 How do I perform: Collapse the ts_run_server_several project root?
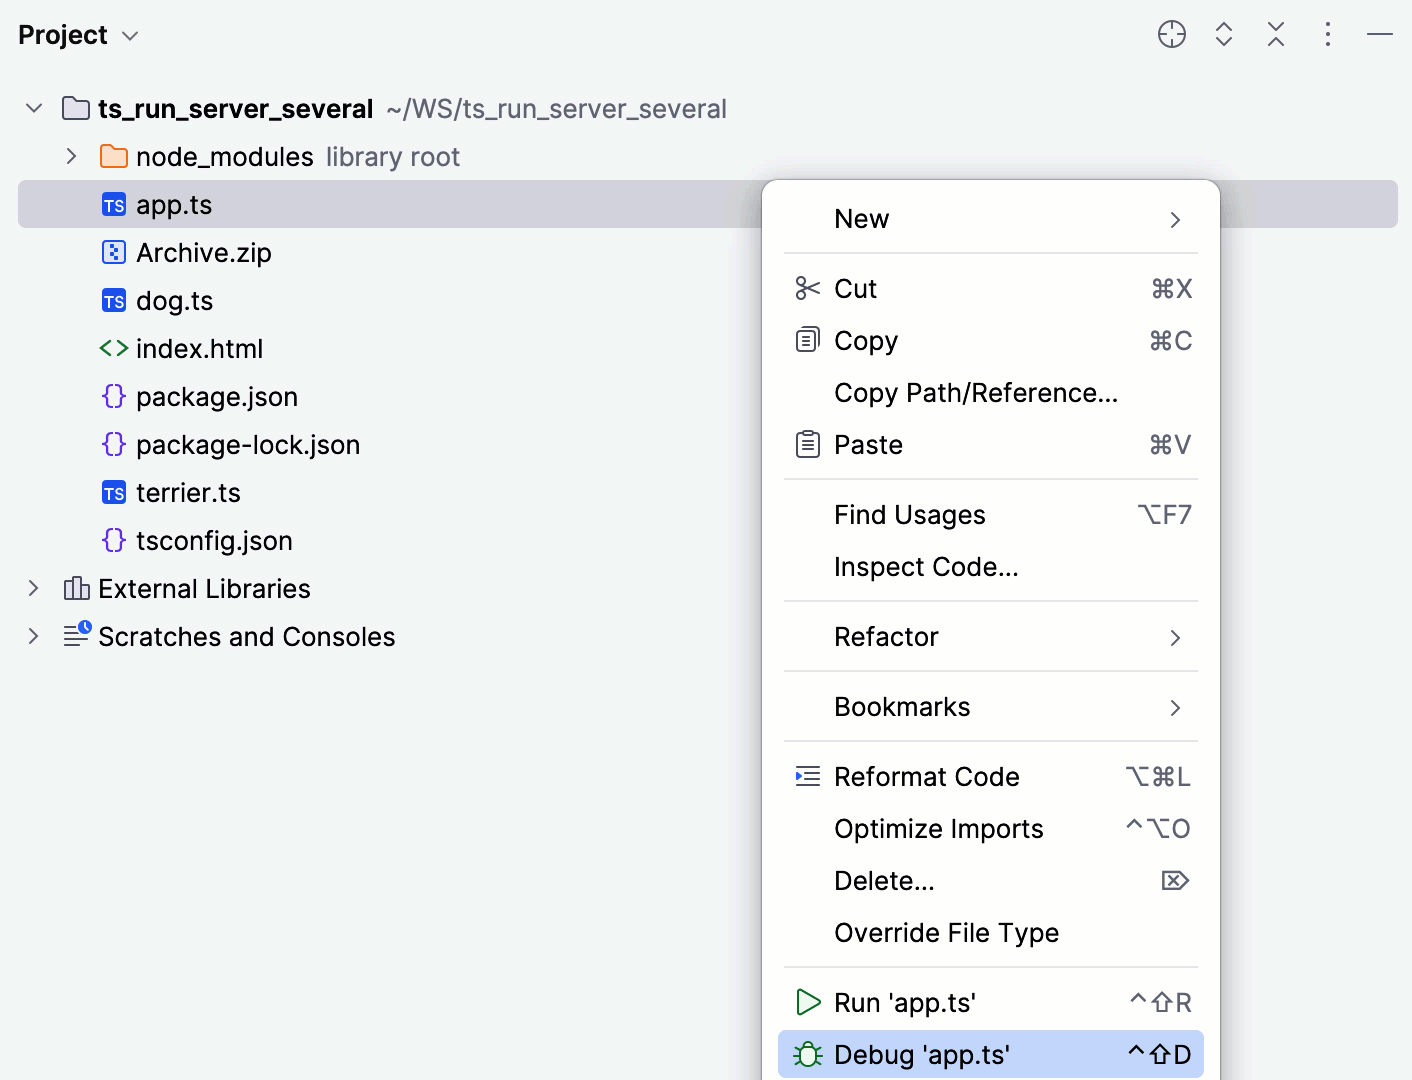(33, 108)
